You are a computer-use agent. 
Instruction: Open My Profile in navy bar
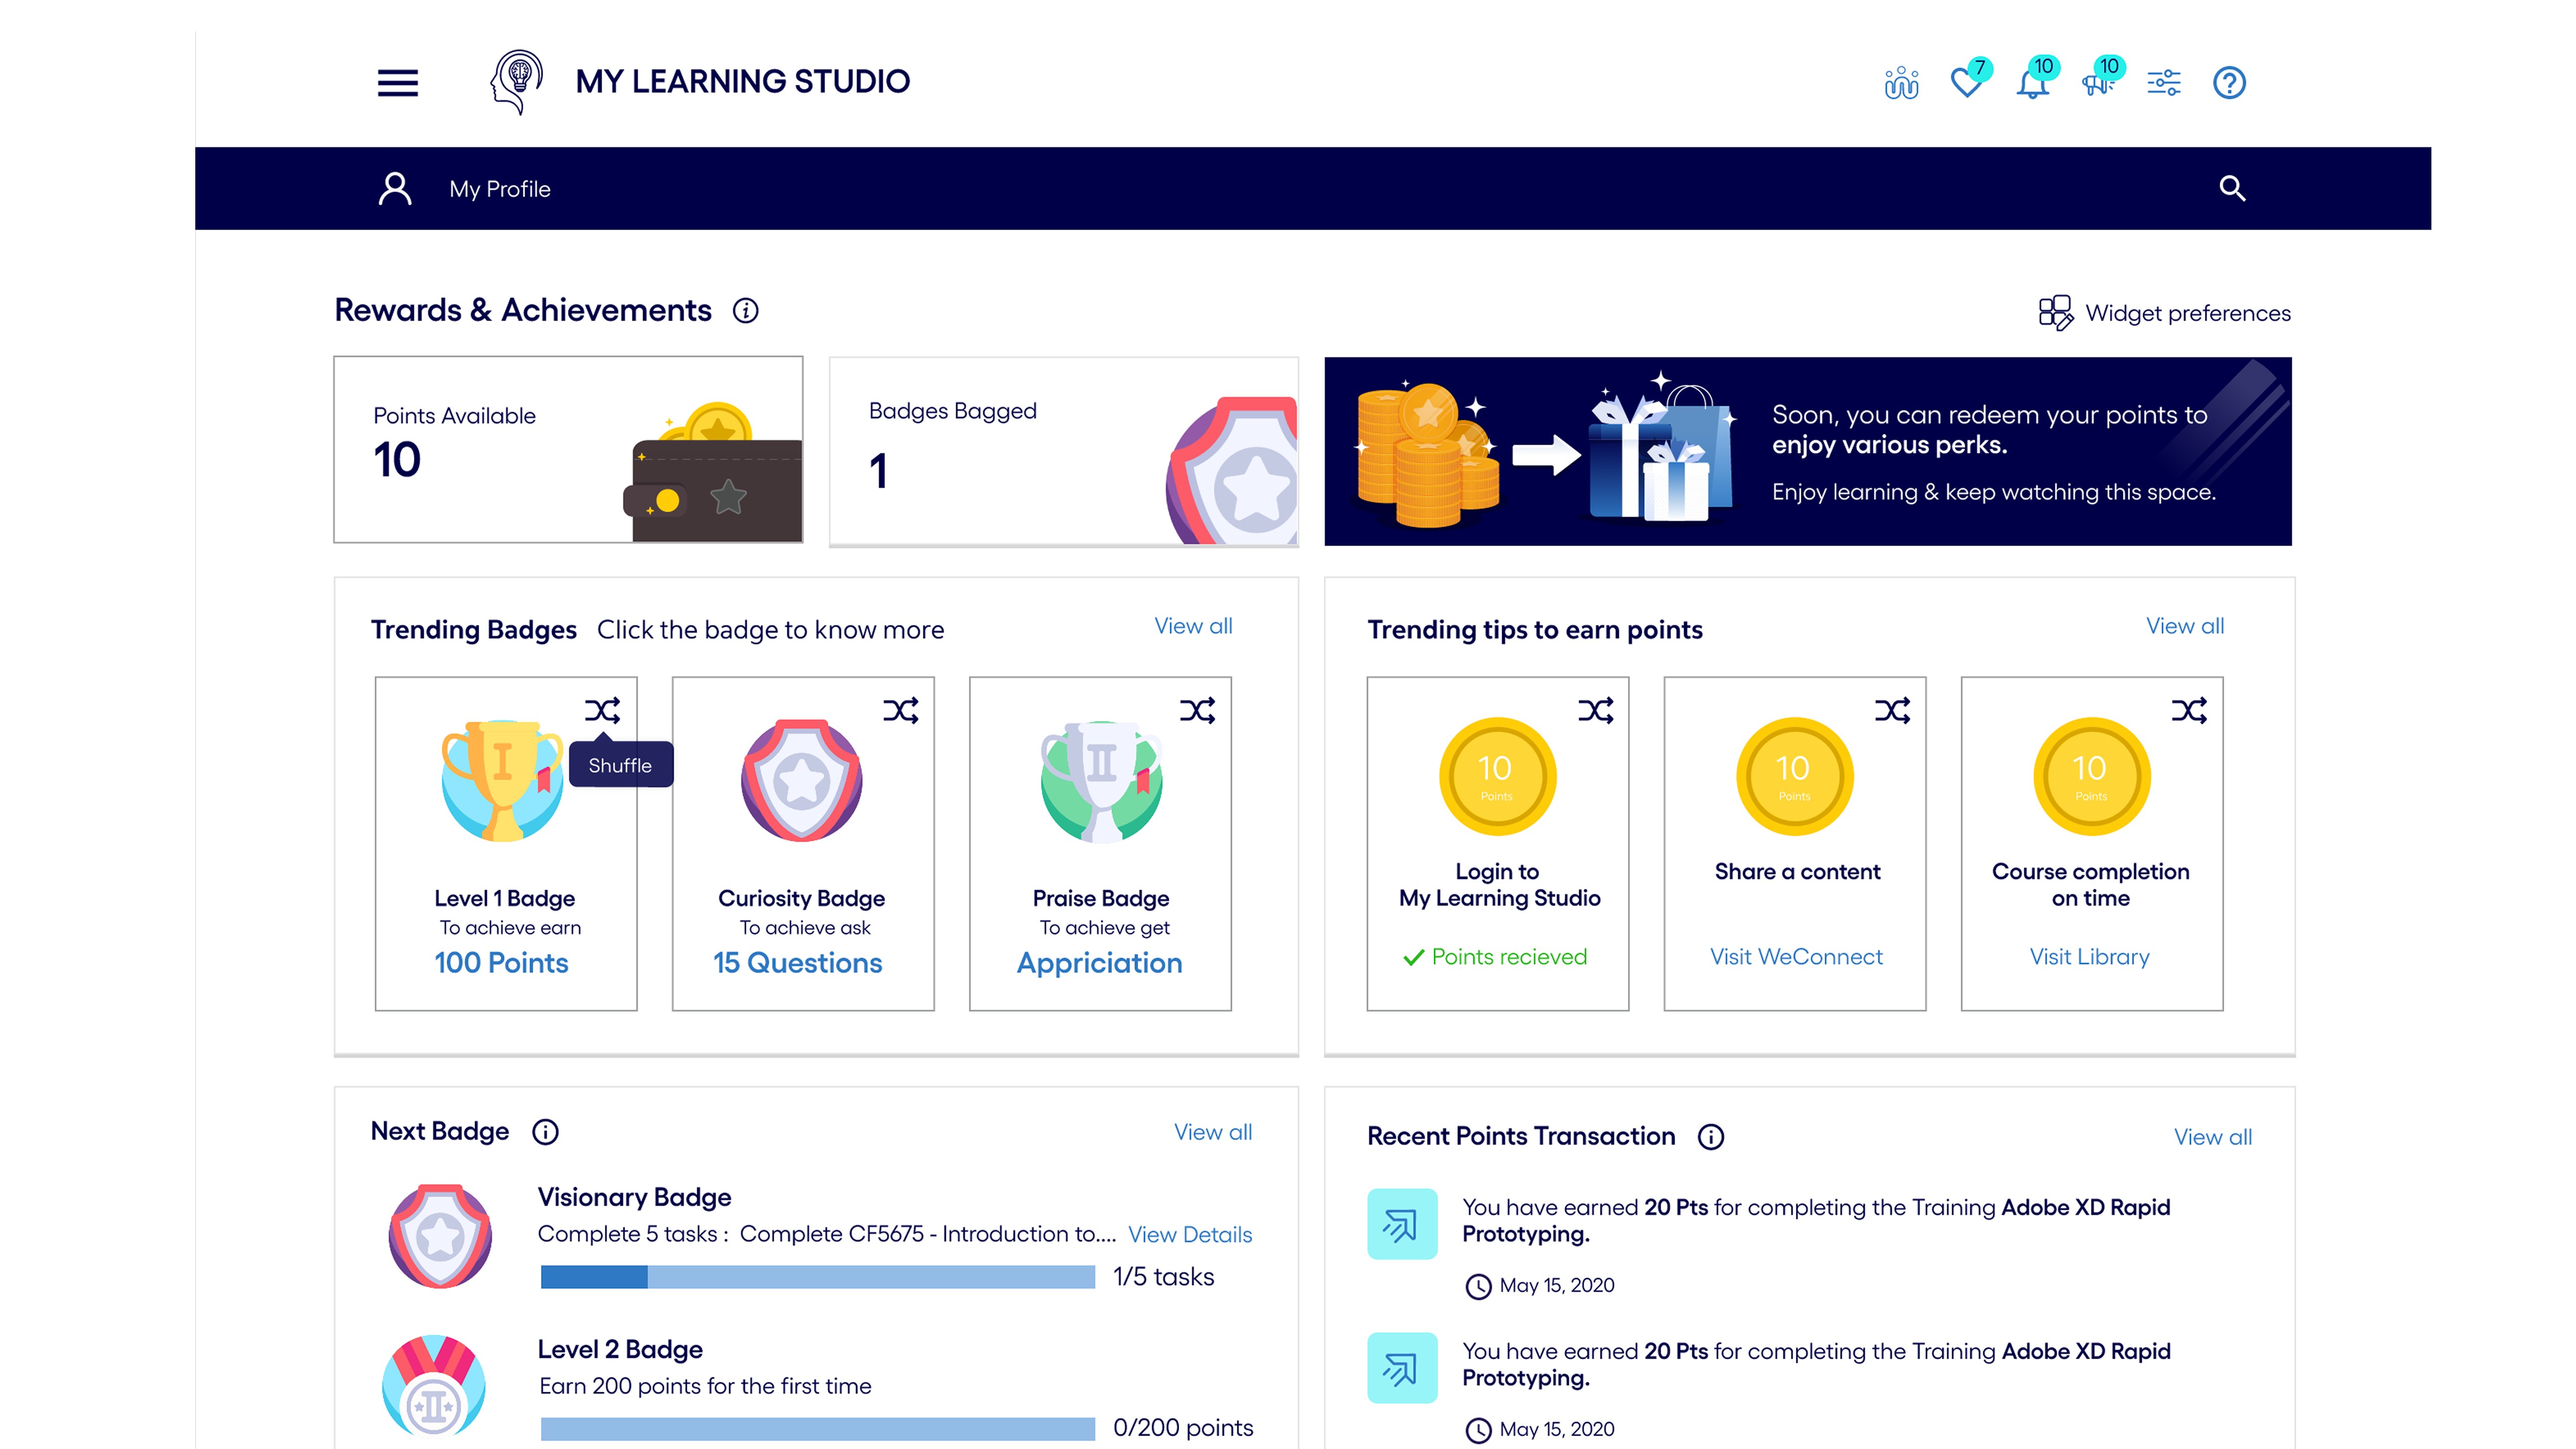click(x=499, y=189)
